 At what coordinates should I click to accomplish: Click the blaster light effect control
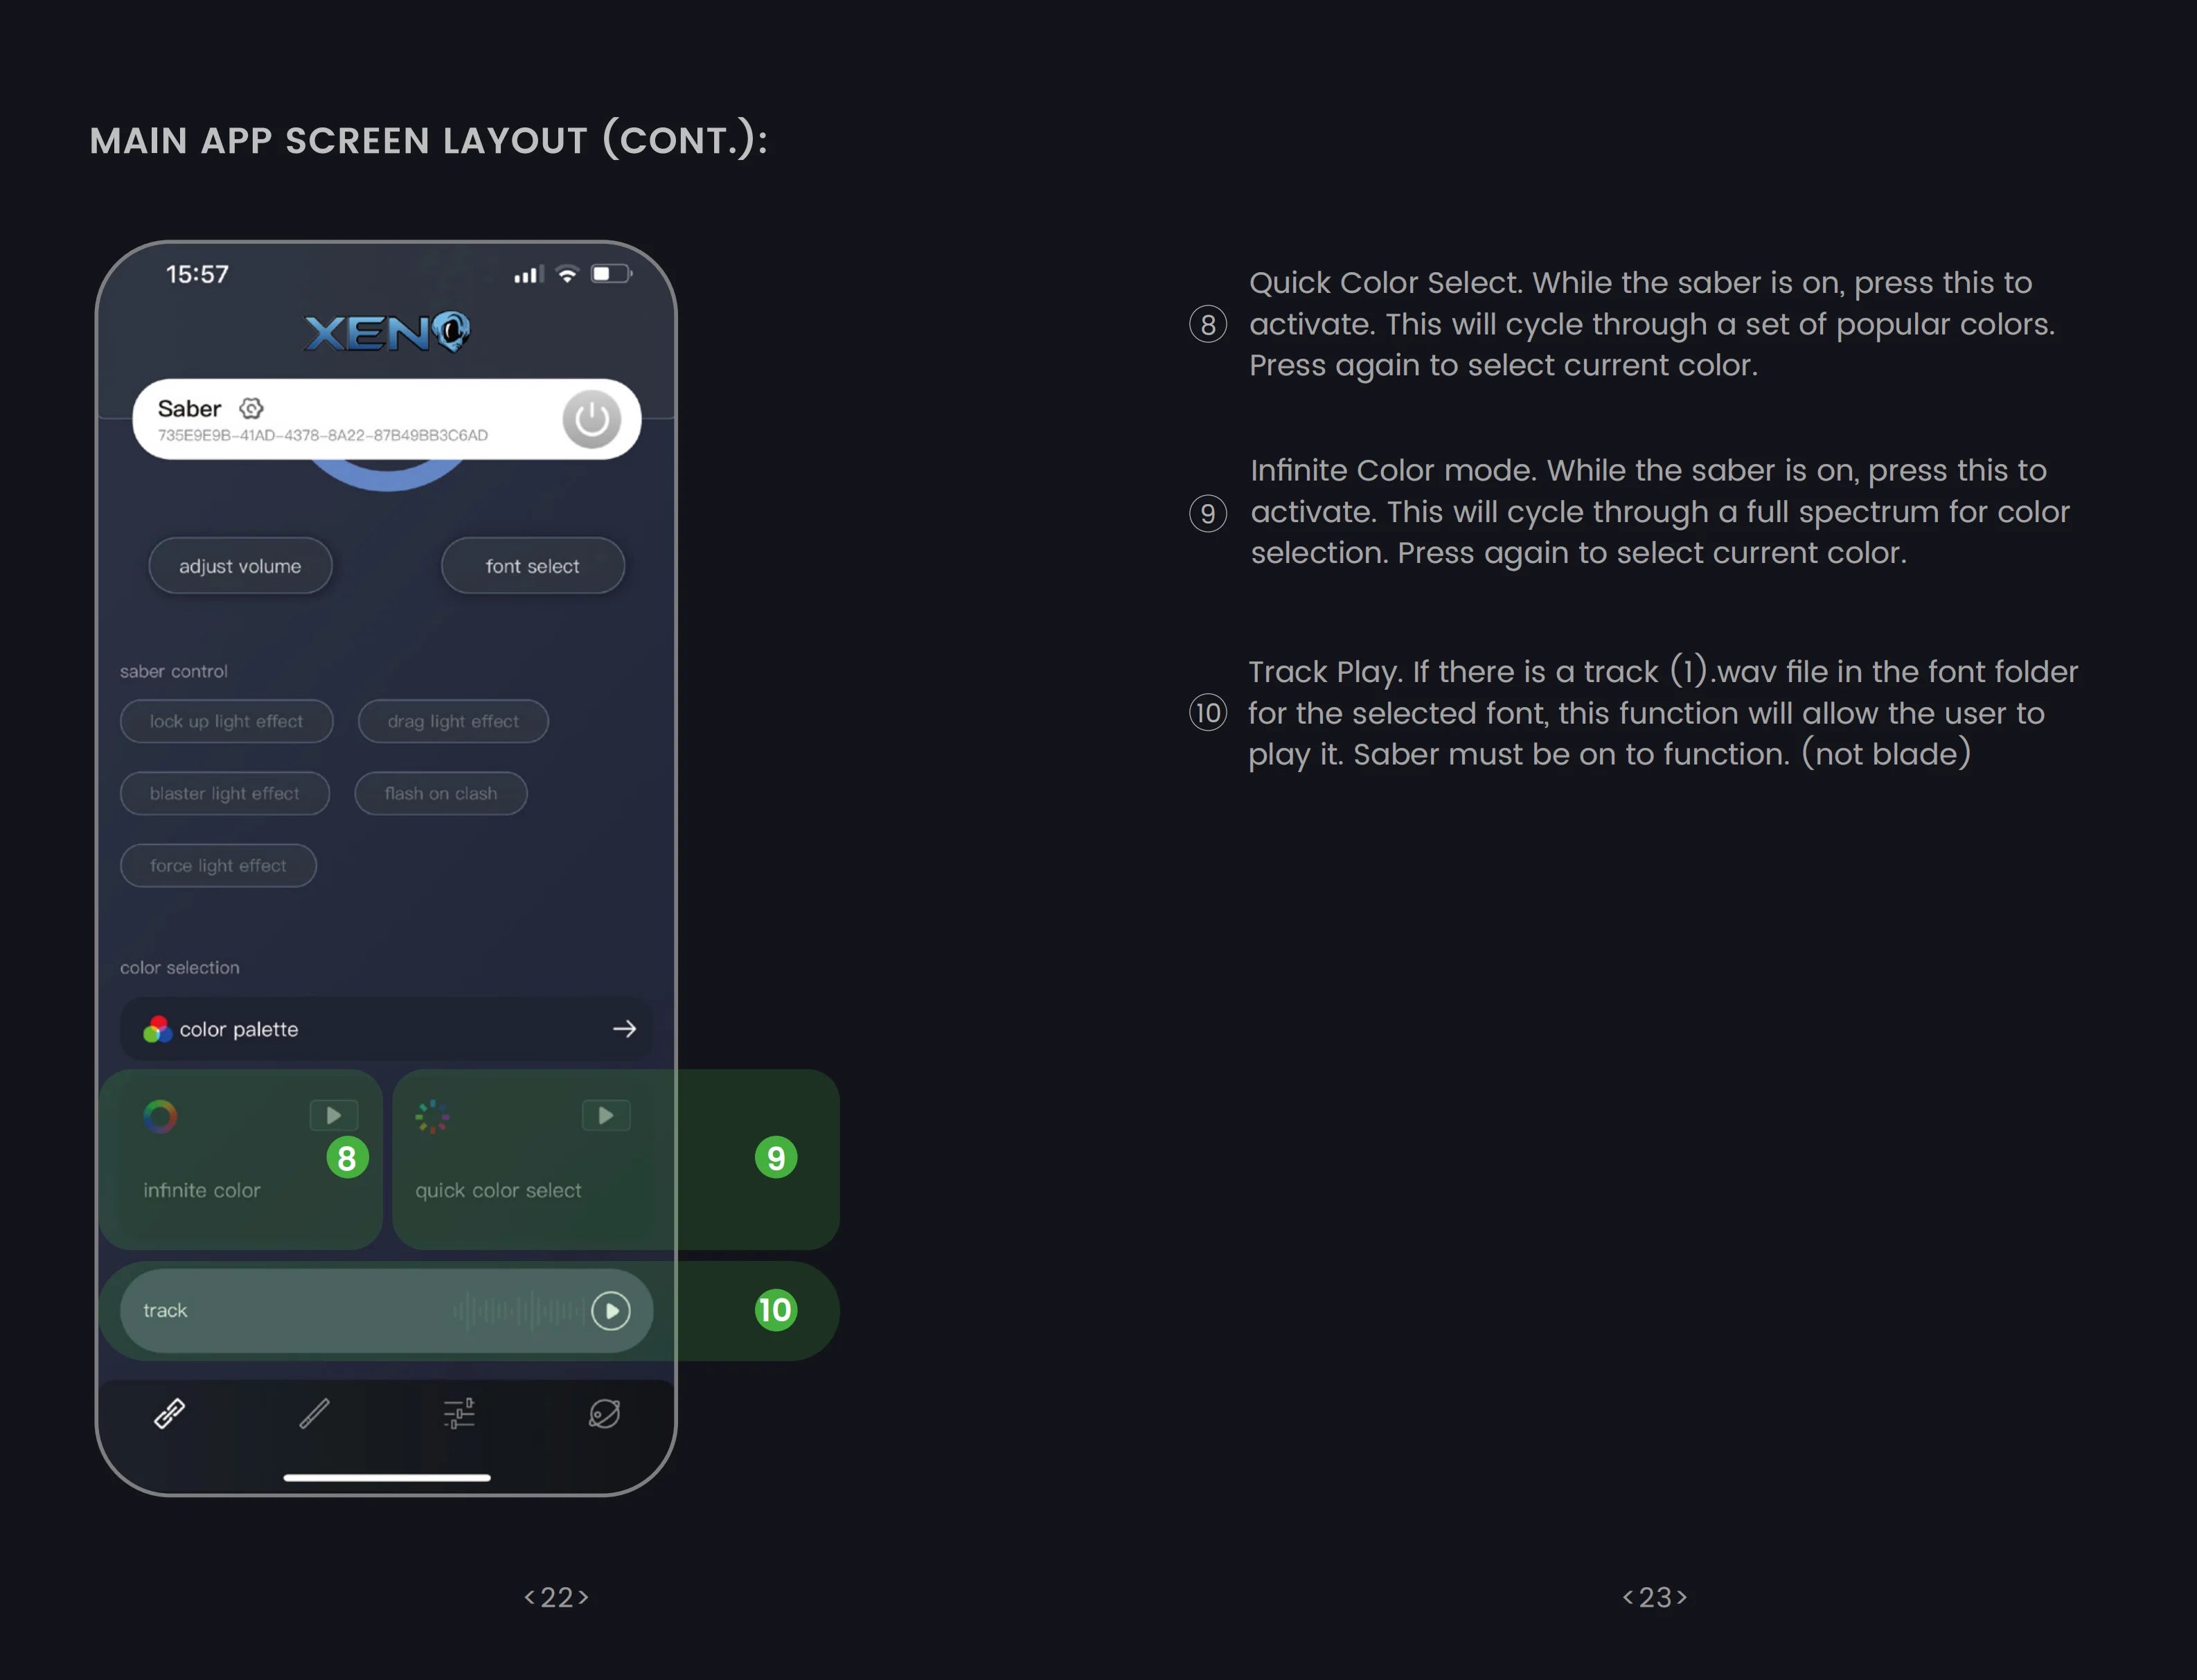coord(224,792)
